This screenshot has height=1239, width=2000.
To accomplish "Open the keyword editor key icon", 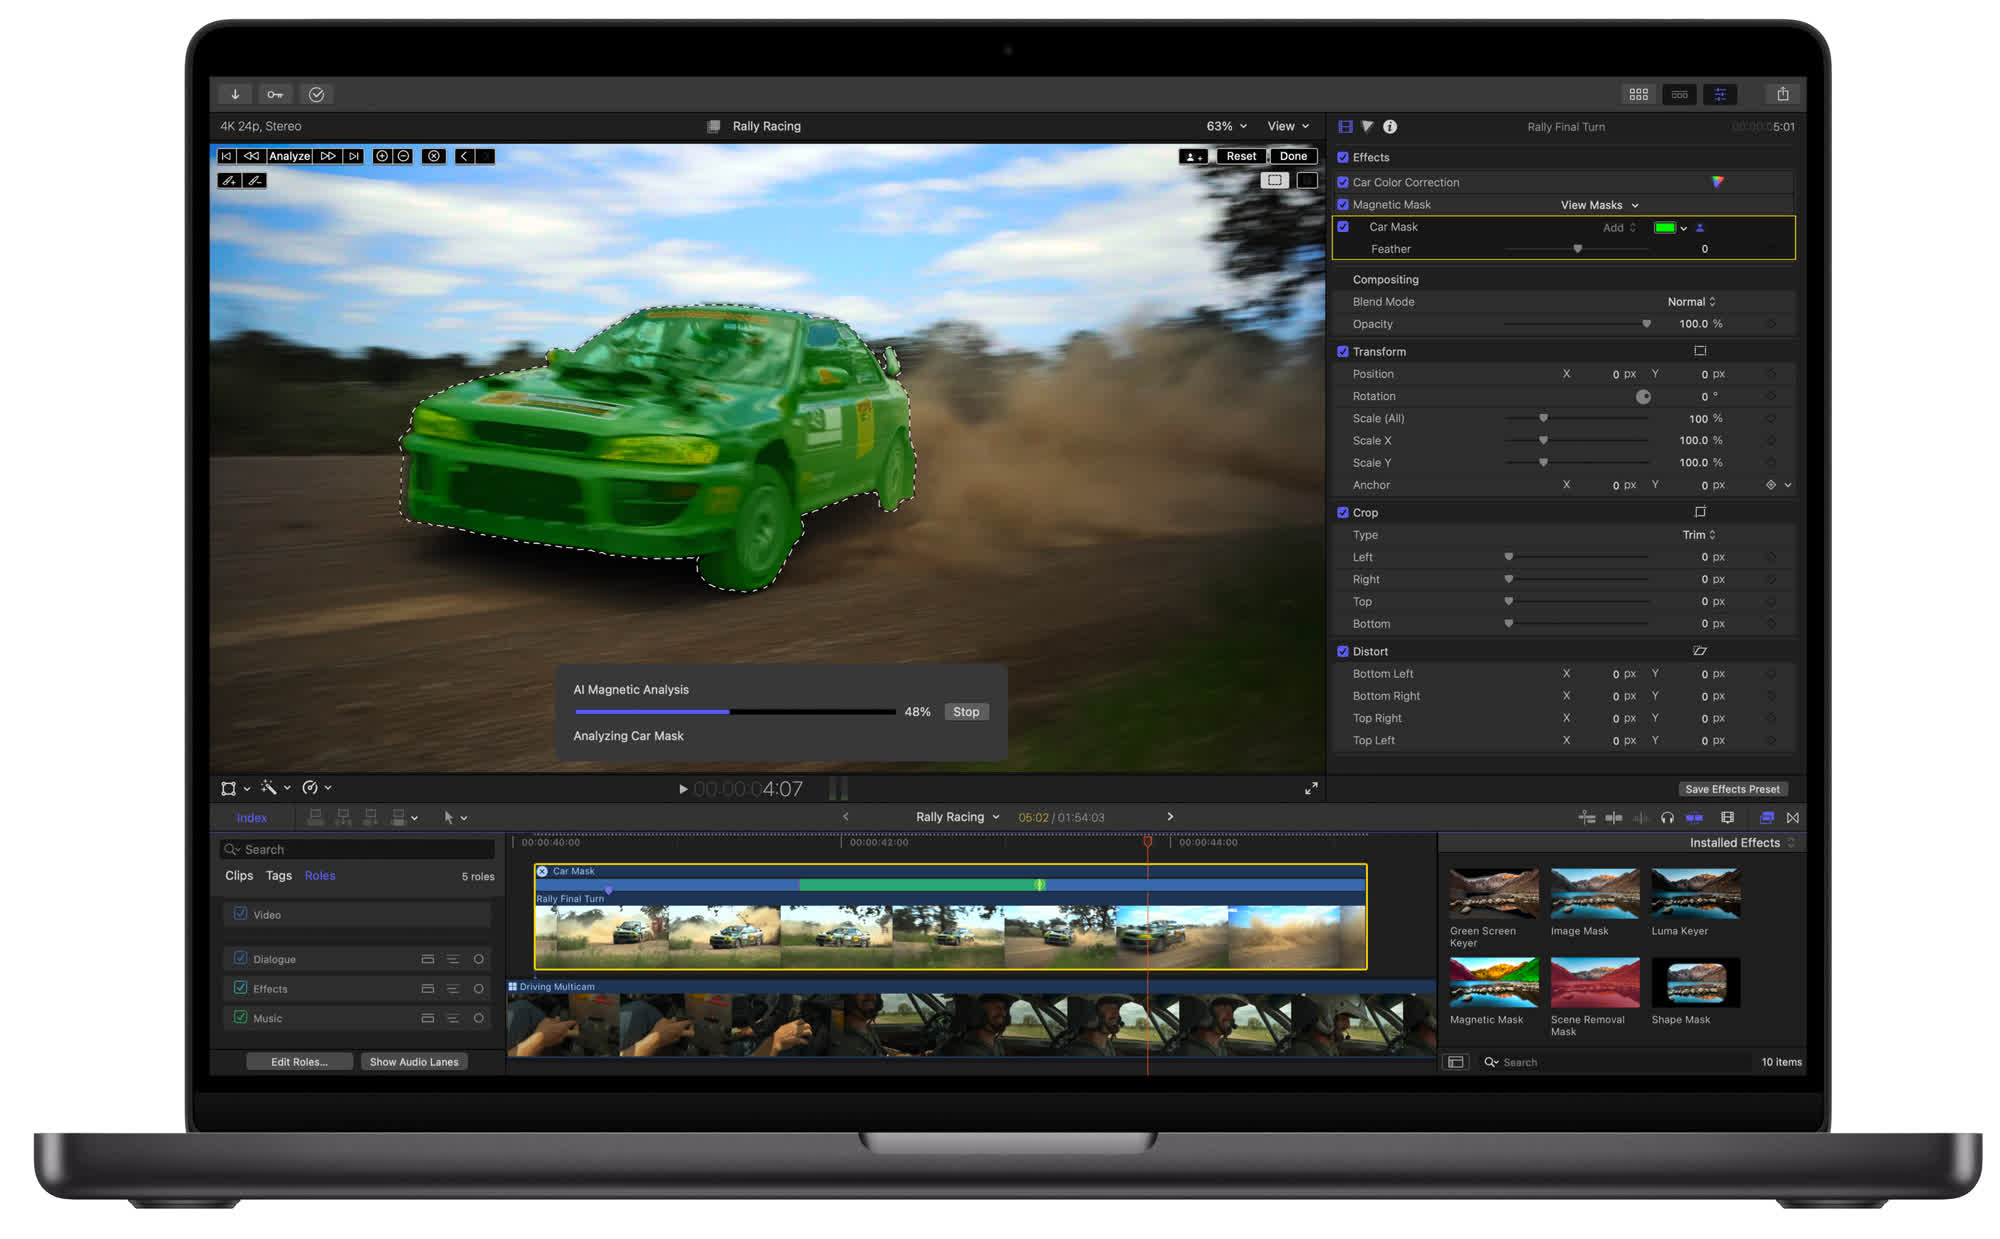I will point(275,94).
